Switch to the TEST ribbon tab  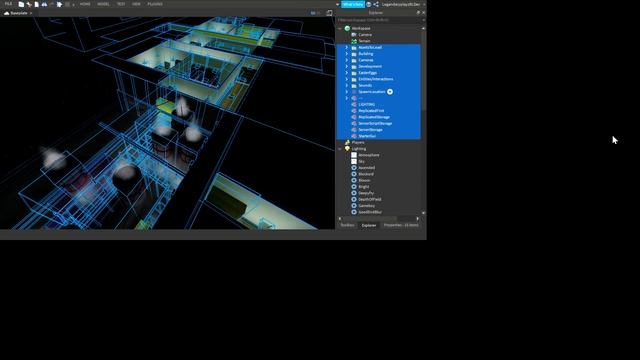coord(121,4)
